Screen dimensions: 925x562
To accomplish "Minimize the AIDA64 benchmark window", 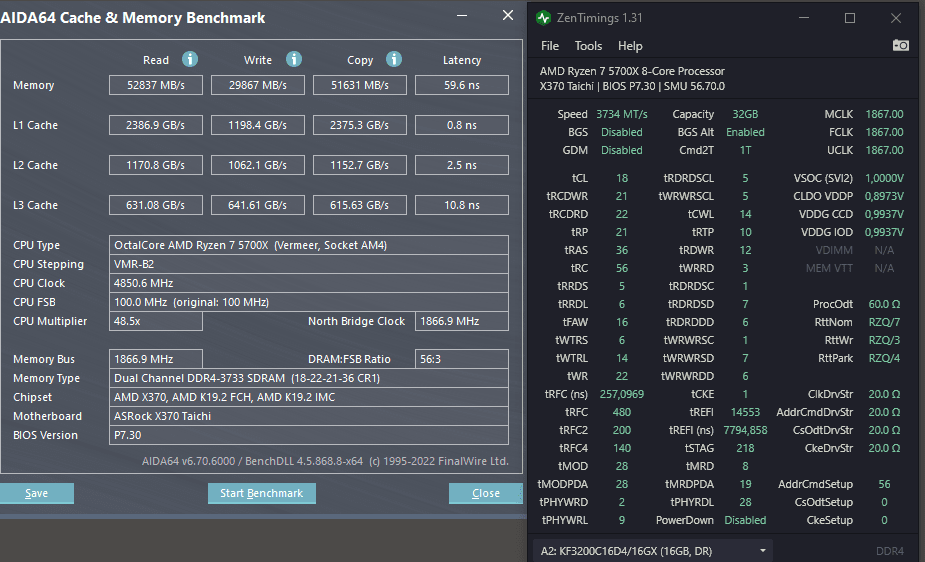I will (462, 16).
